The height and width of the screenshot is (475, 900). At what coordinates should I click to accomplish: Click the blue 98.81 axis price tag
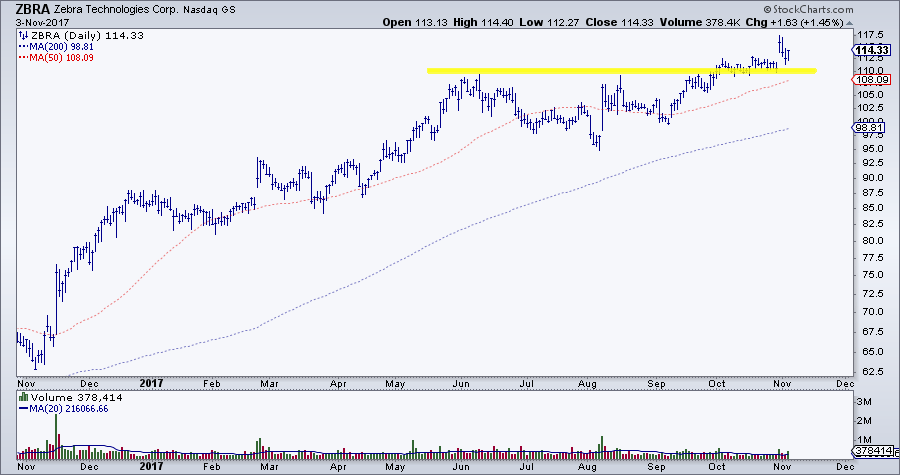coord(866,128)
